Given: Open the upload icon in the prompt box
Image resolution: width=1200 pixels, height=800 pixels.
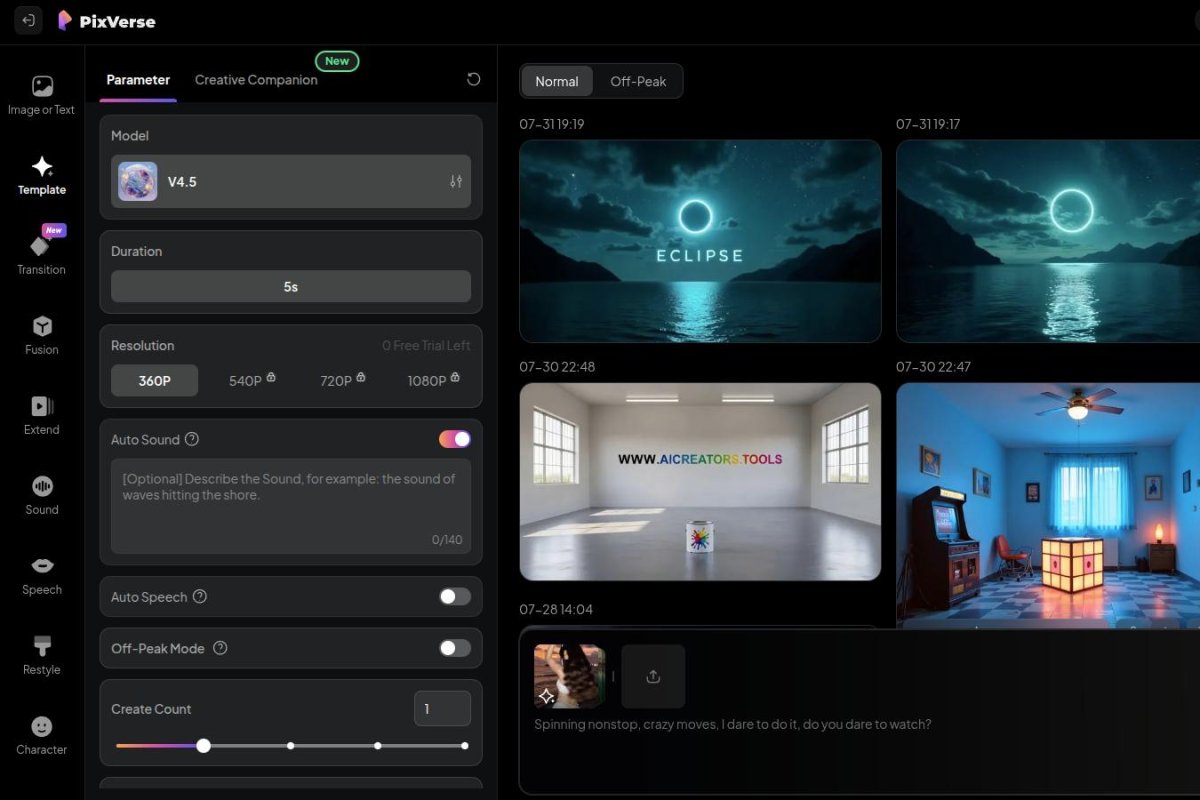Looking at the screenshot, I should tap(653, 676).
